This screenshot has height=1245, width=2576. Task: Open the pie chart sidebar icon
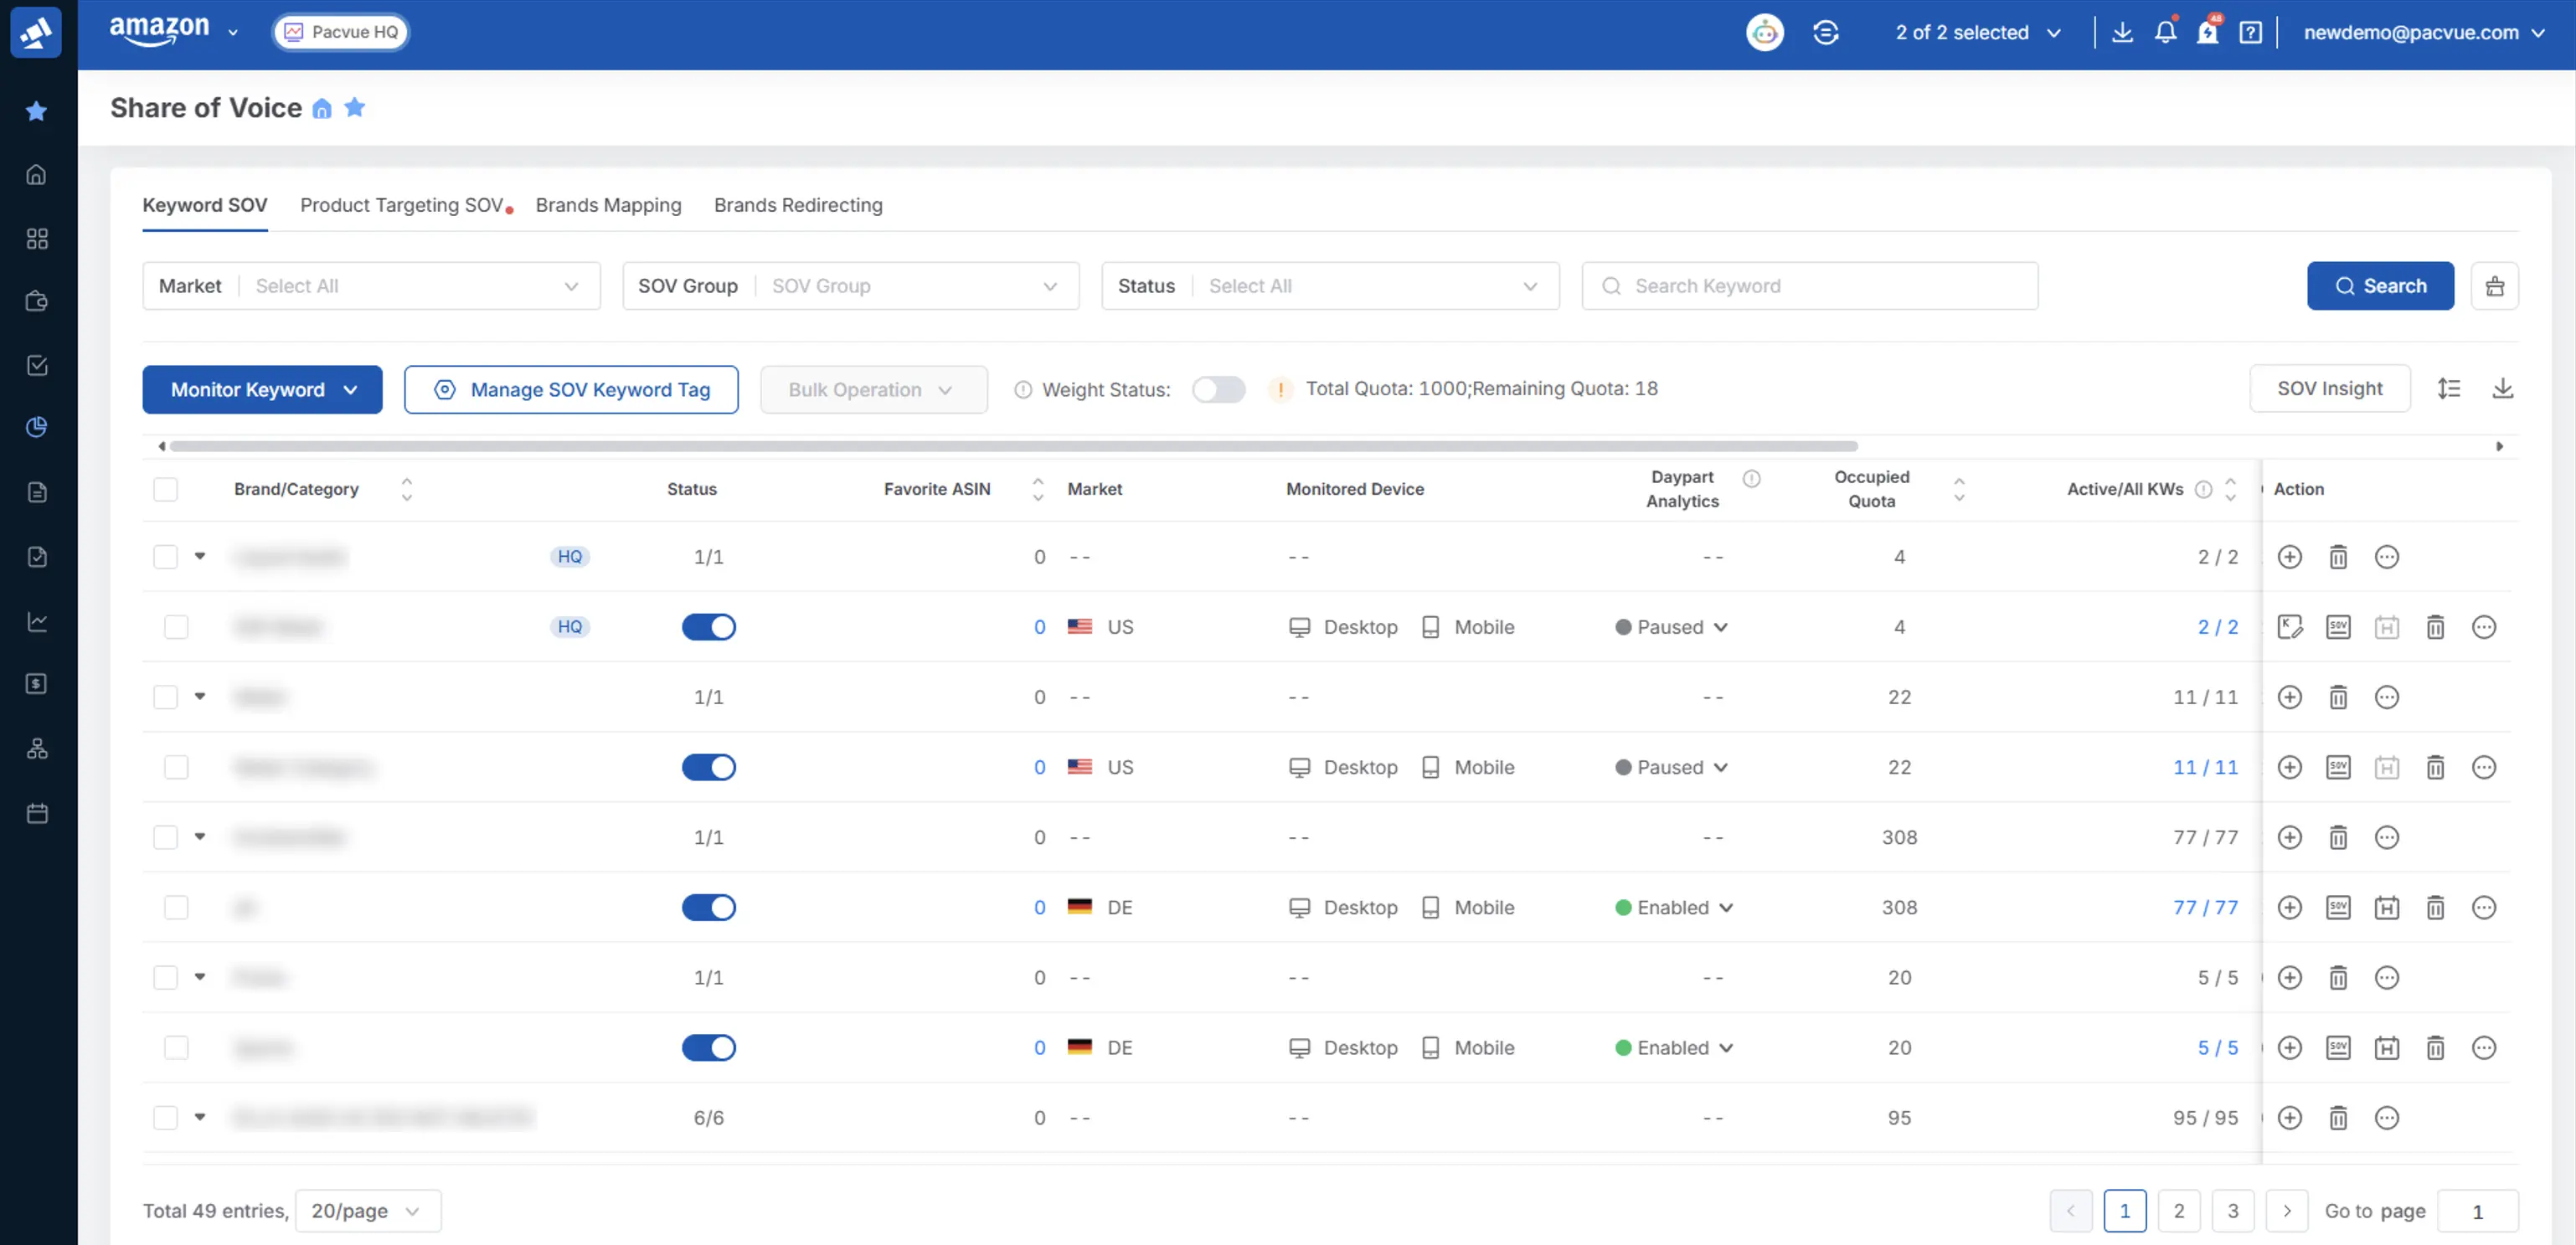(37, 428)
